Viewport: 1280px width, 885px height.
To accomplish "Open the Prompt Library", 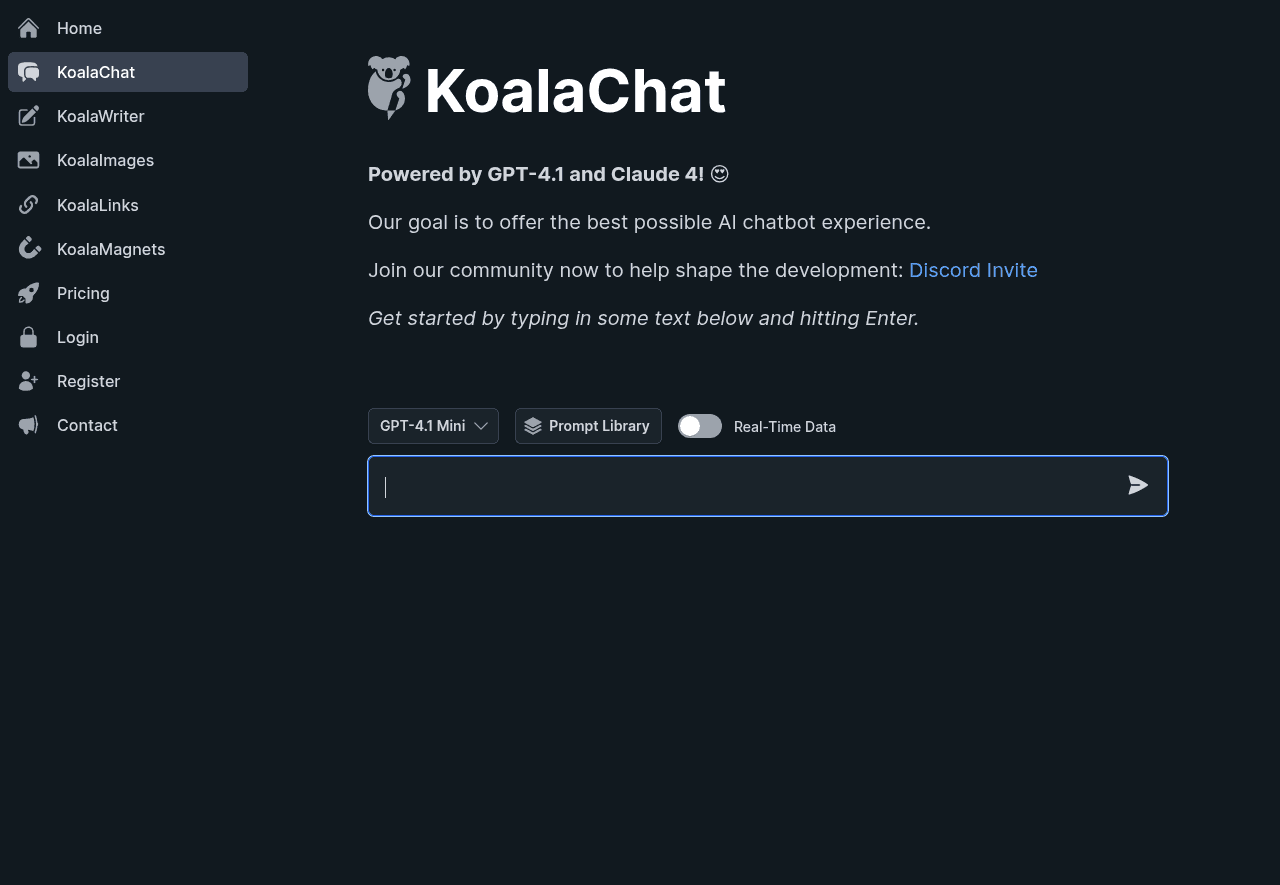I will (x=588, y=425).
